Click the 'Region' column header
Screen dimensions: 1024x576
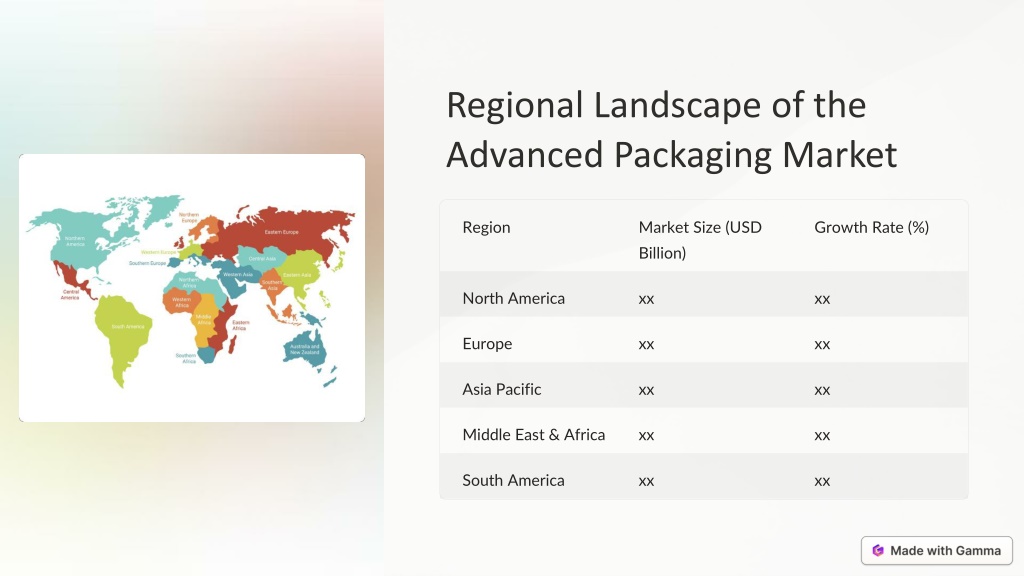(487, 227)
